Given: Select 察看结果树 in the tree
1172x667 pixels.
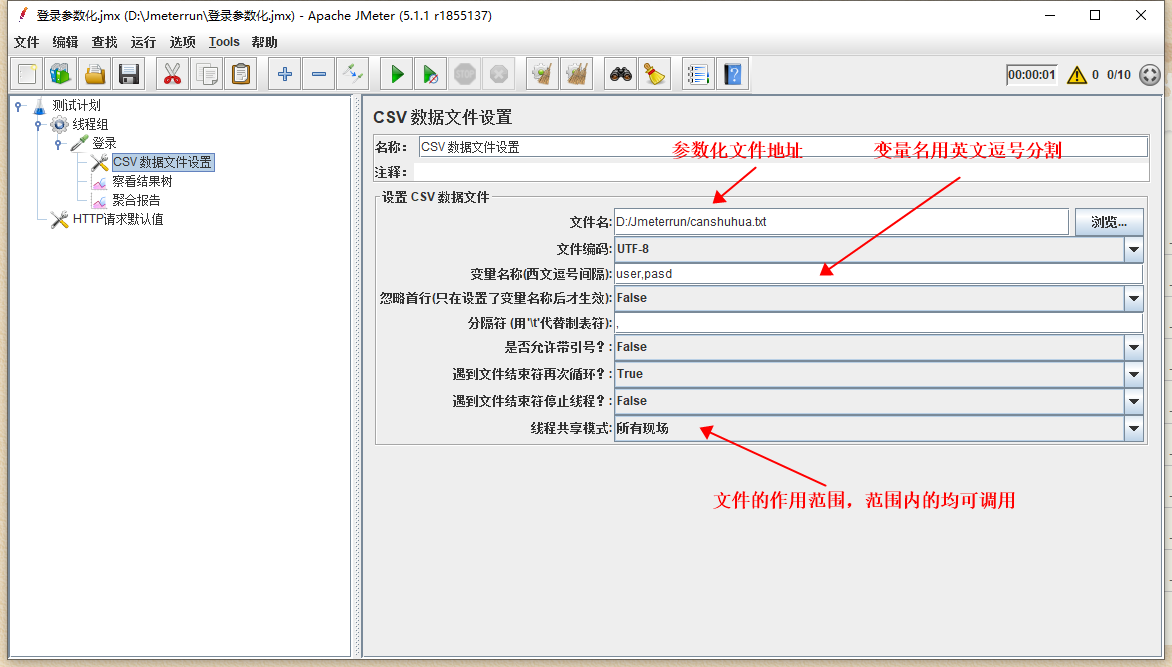Looking at the screenshot, I should [x=142, y=181].
